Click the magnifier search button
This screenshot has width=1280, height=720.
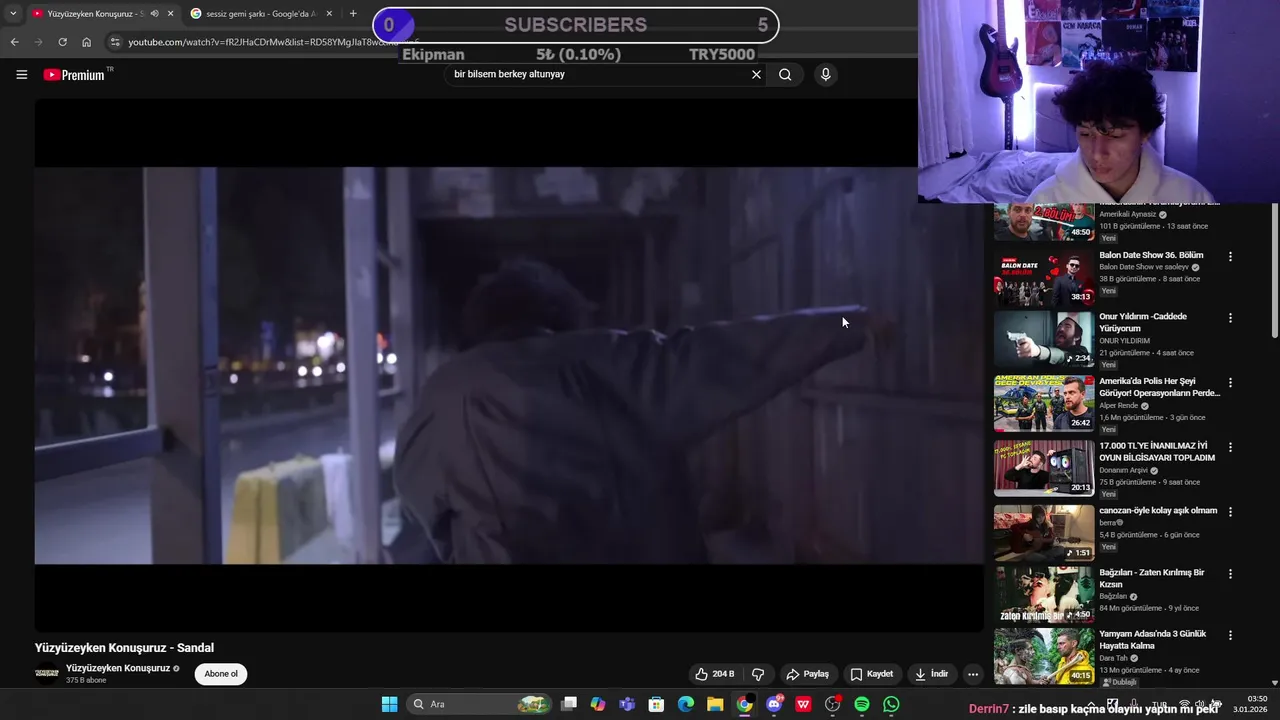785,74
